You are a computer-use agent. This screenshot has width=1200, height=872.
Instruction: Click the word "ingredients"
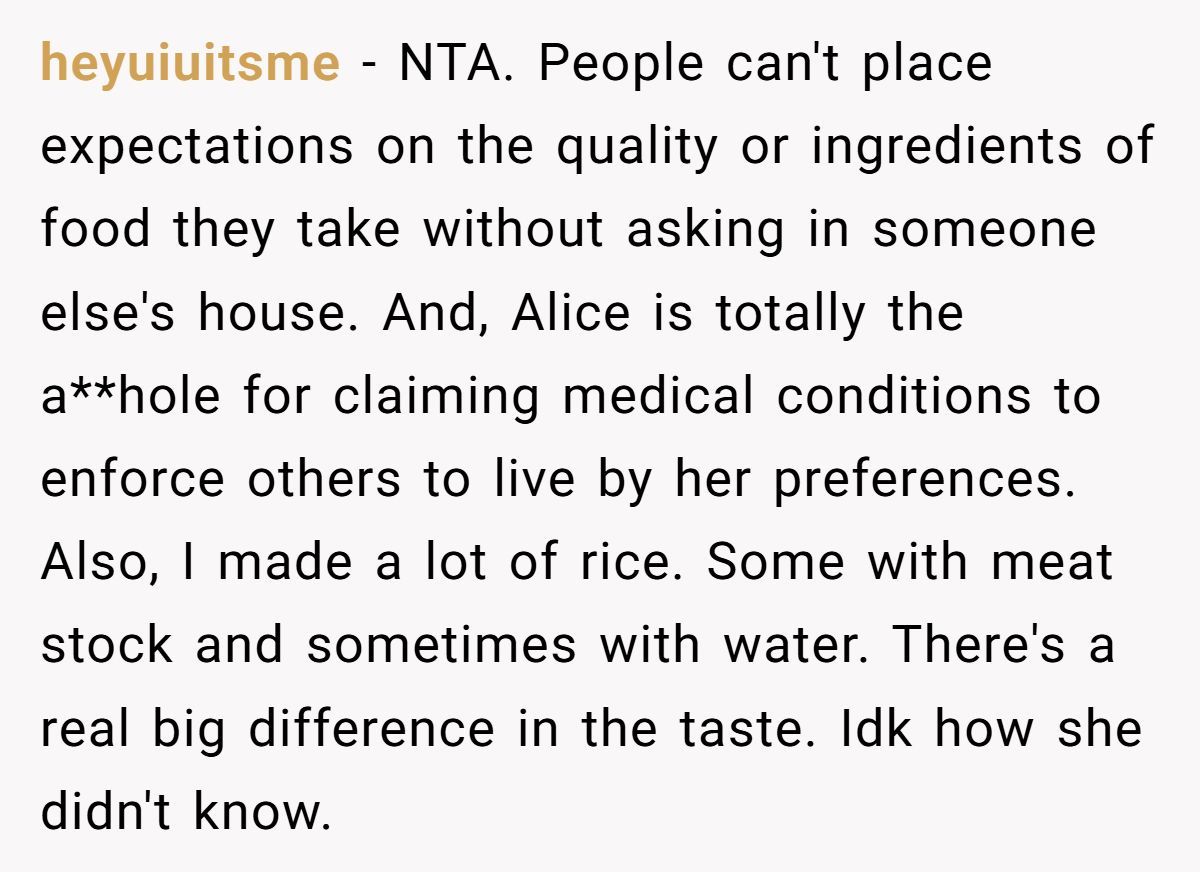point(946,147)
